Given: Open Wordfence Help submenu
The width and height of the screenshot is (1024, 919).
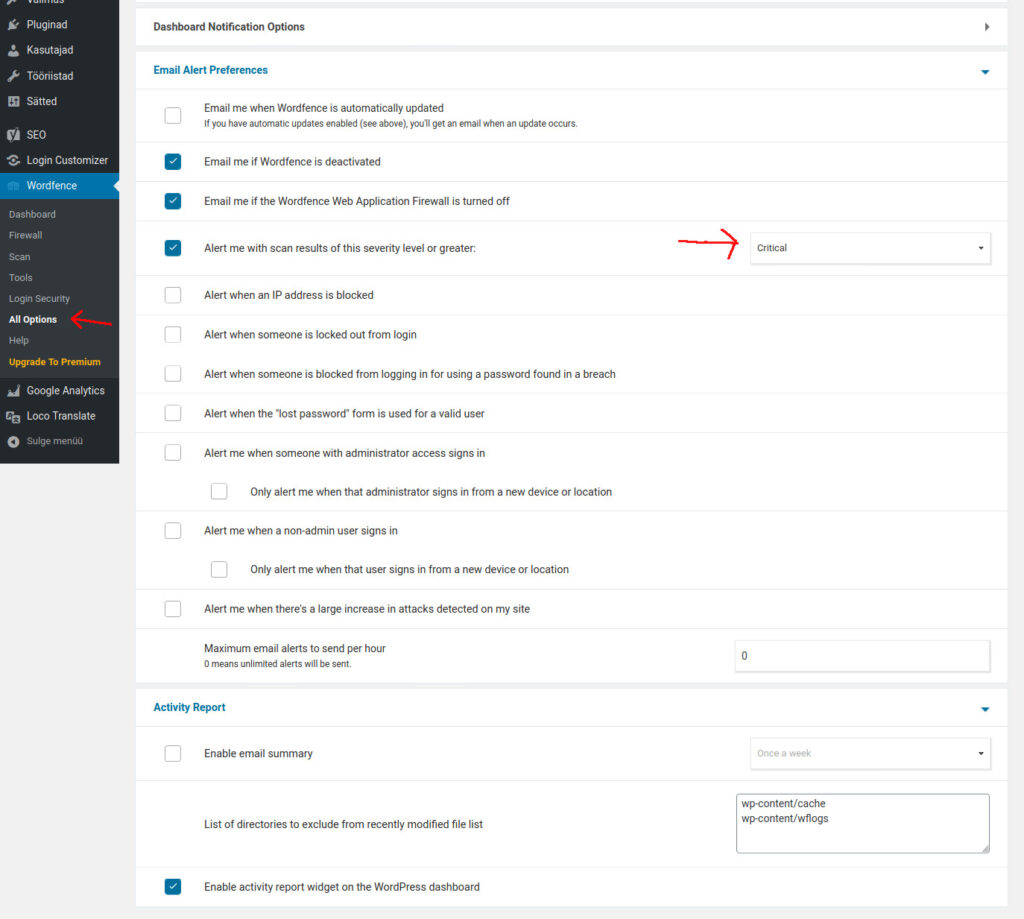Looking at the screenshot, I should click(x=19, y=340).
